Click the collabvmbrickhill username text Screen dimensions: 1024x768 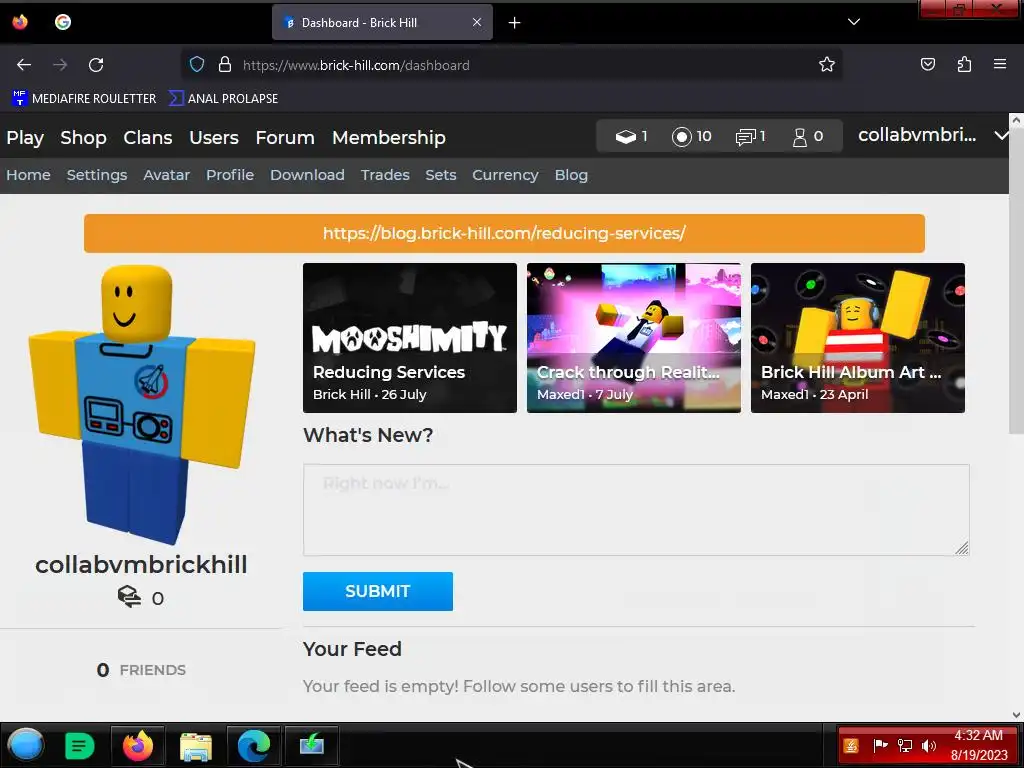click(141, 565)
